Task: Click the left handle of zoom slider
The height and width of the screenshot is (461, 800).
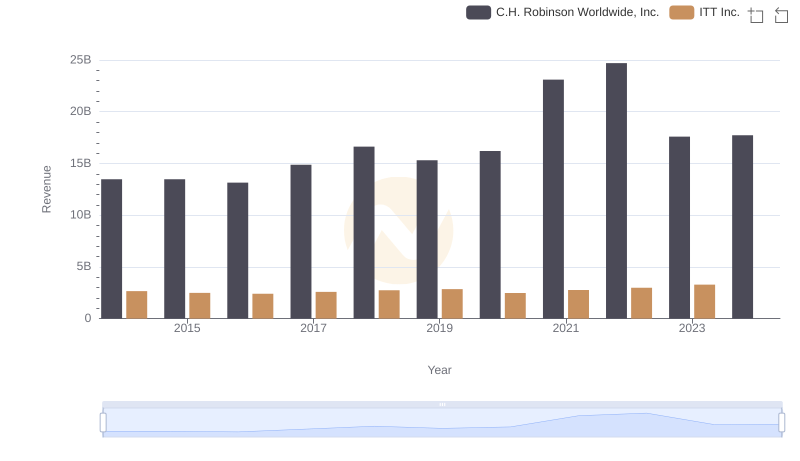Action: pyautogui.click(x=103, y=423)
